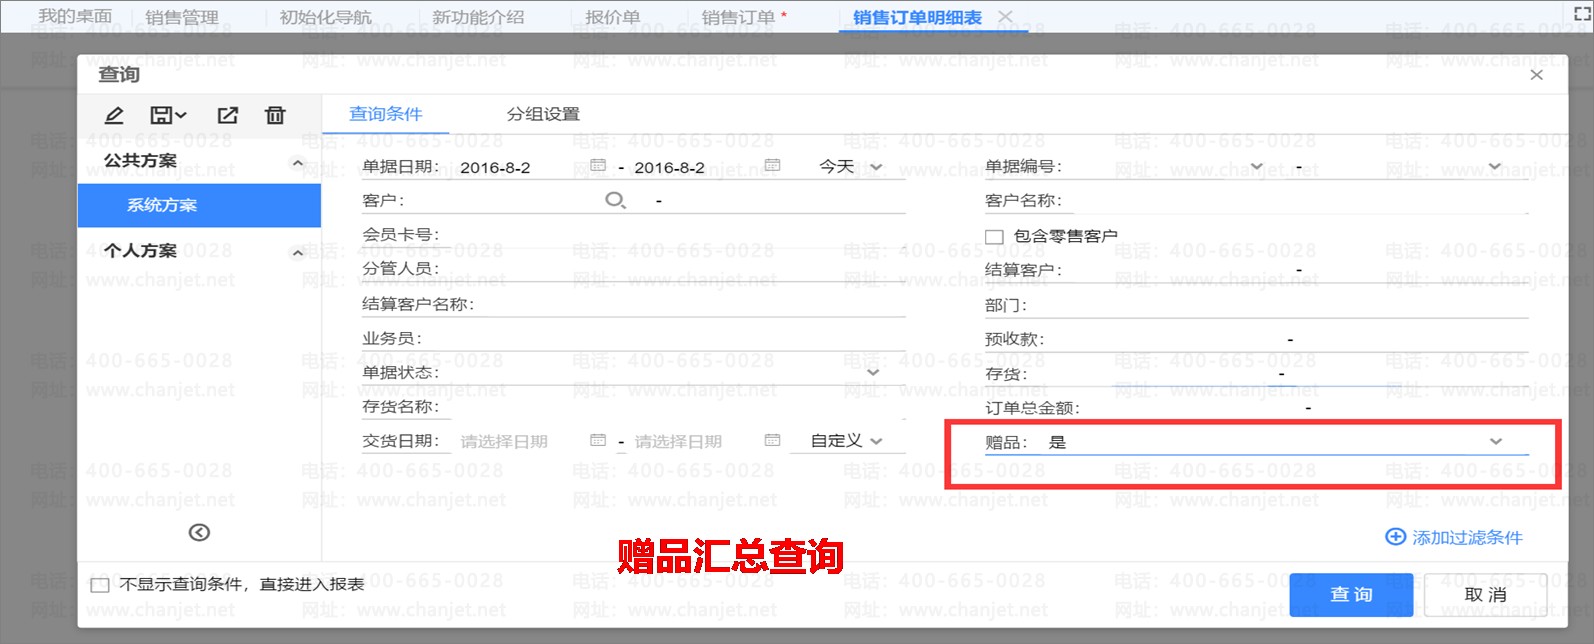Open the 单据编号 end dropdown
The image size is (1594, 644).
1494,166
